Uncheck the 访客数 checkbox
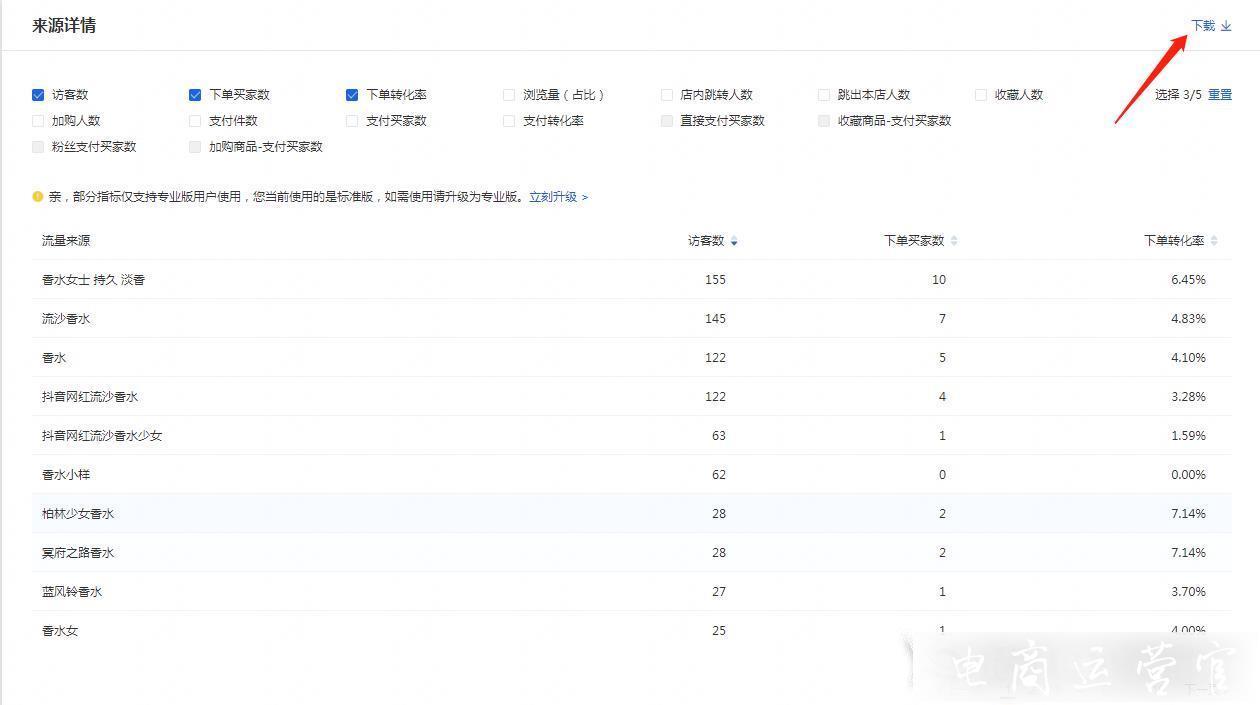Viewport: 1260px width, 705px height. pyautogui.click(x=37, y=94)
